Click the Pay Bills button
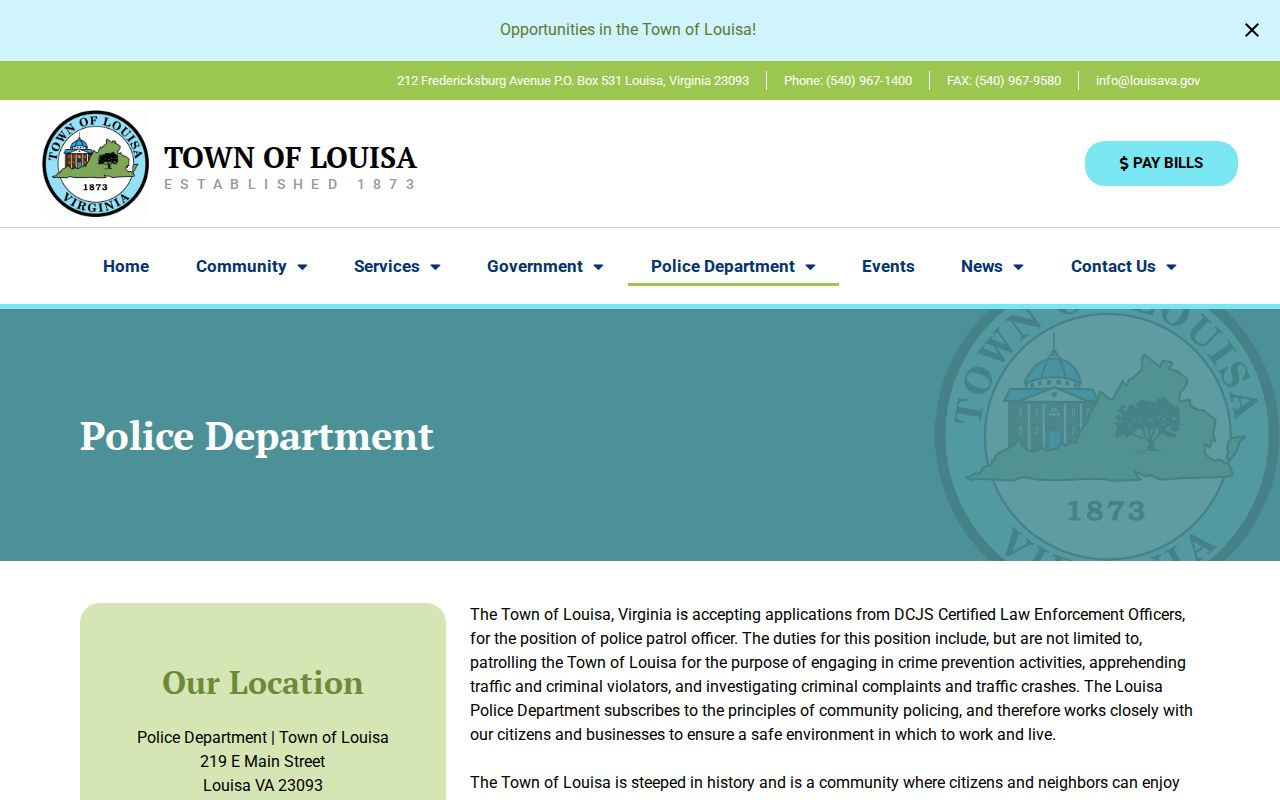 1161,163
